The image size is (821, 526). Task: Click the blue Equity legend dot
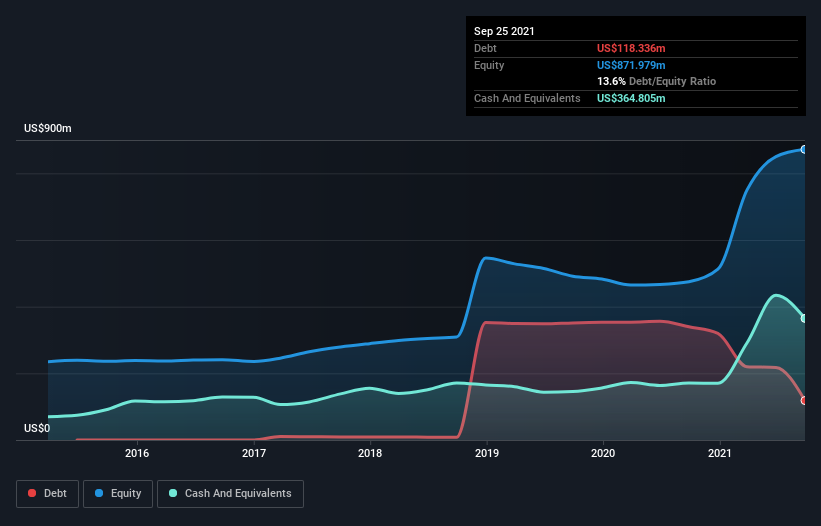pos(99,493)
